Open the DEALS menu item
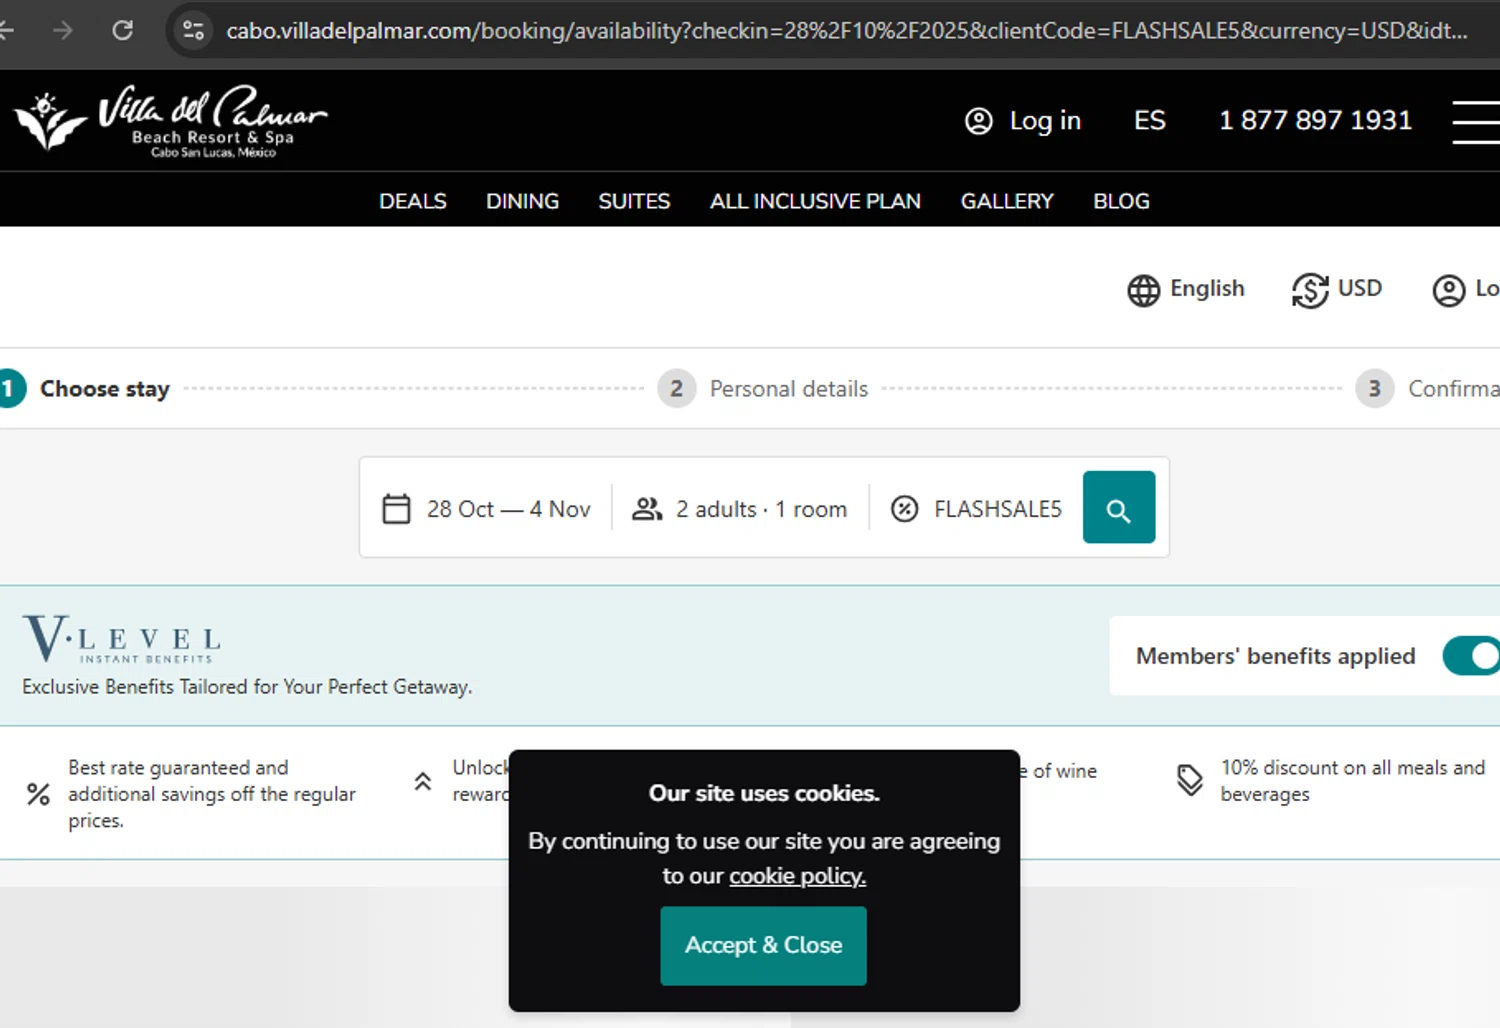The image size is (1500, 1028). (412, 201)
